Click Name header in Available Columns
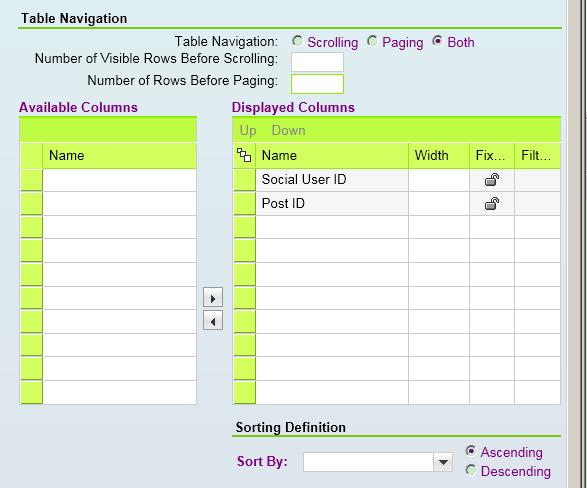The image size is (587, 488). [x=119, y=156]
